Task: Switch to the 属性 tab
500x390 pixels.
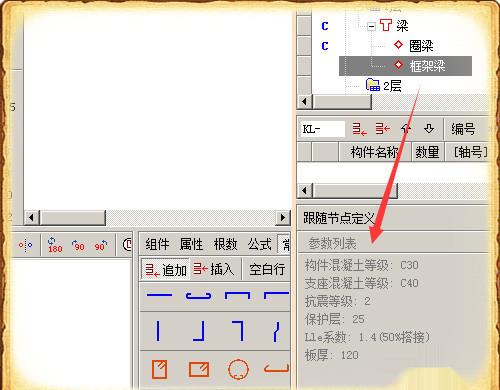Action: 191,244
